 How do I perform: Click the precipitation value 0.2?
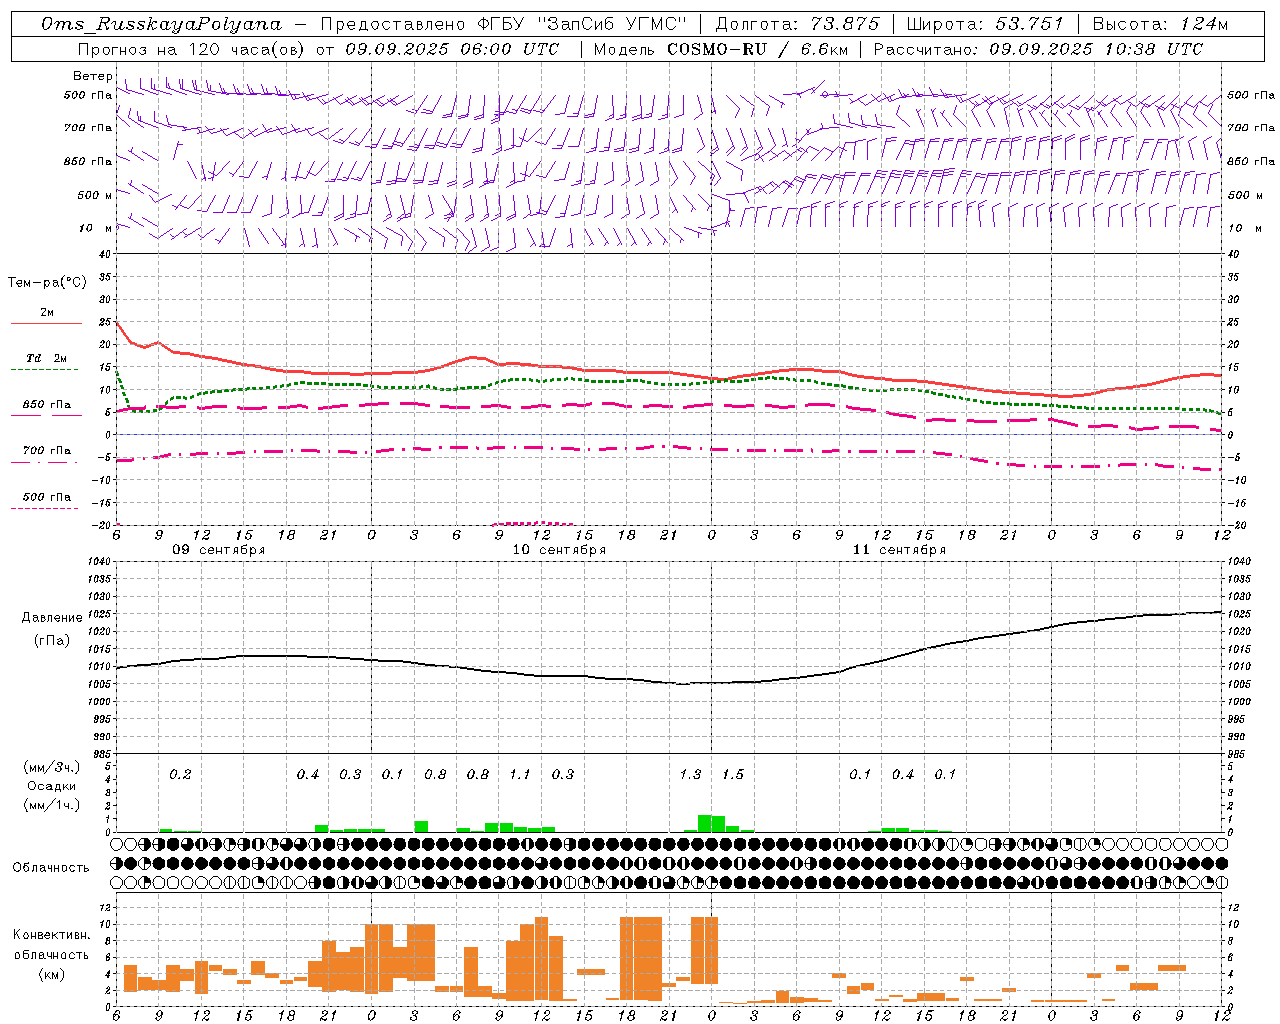tap(180, 775)
